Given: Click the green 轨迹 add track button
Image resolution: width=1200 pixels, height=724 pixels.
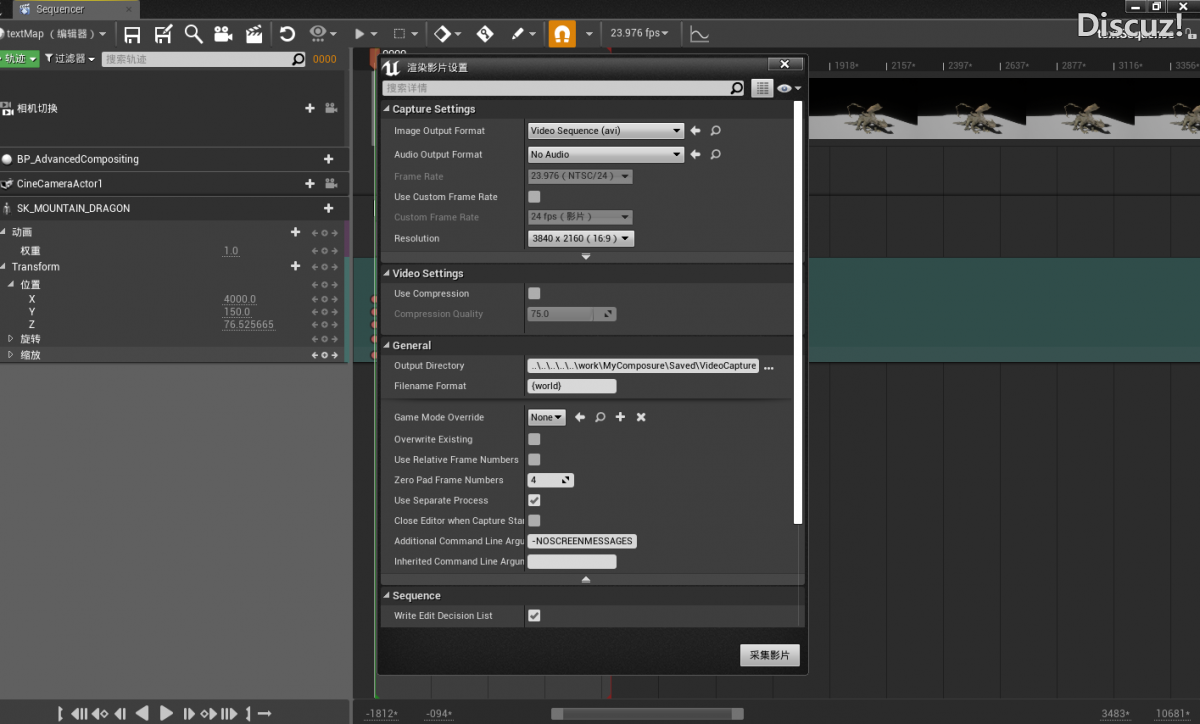Looking at the screenshot, I should (18, 59).
